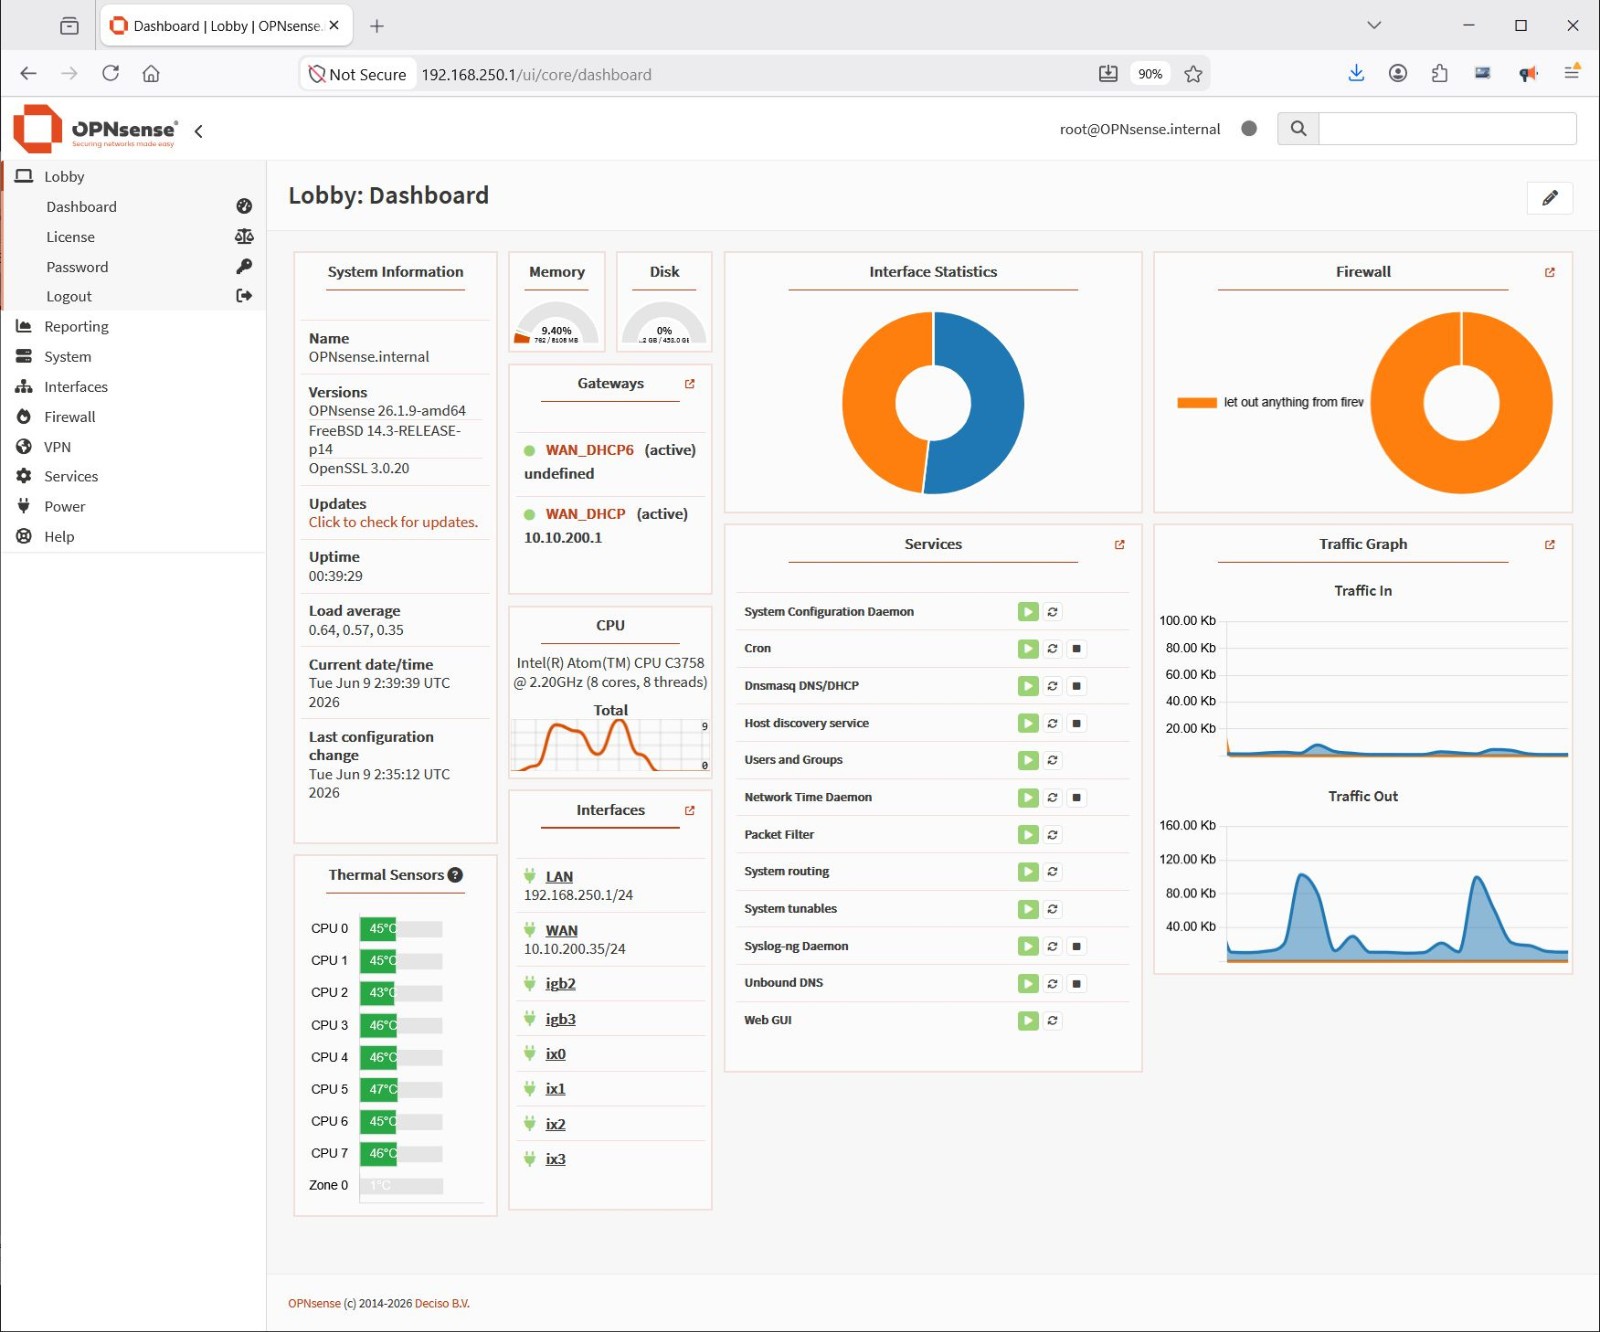The height and width of the screenshot is (1332, 1600).
Task: Click the Thermal Sensors help question icon
Action: (x=455, y=875)
